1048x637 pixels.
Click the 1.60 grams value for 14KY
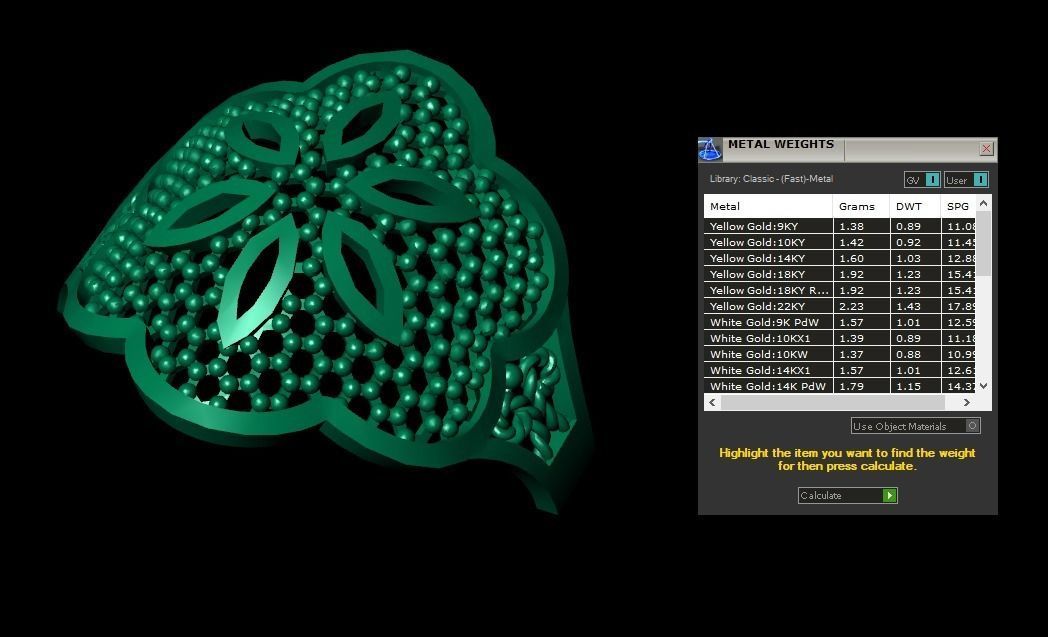coord(852,258)
